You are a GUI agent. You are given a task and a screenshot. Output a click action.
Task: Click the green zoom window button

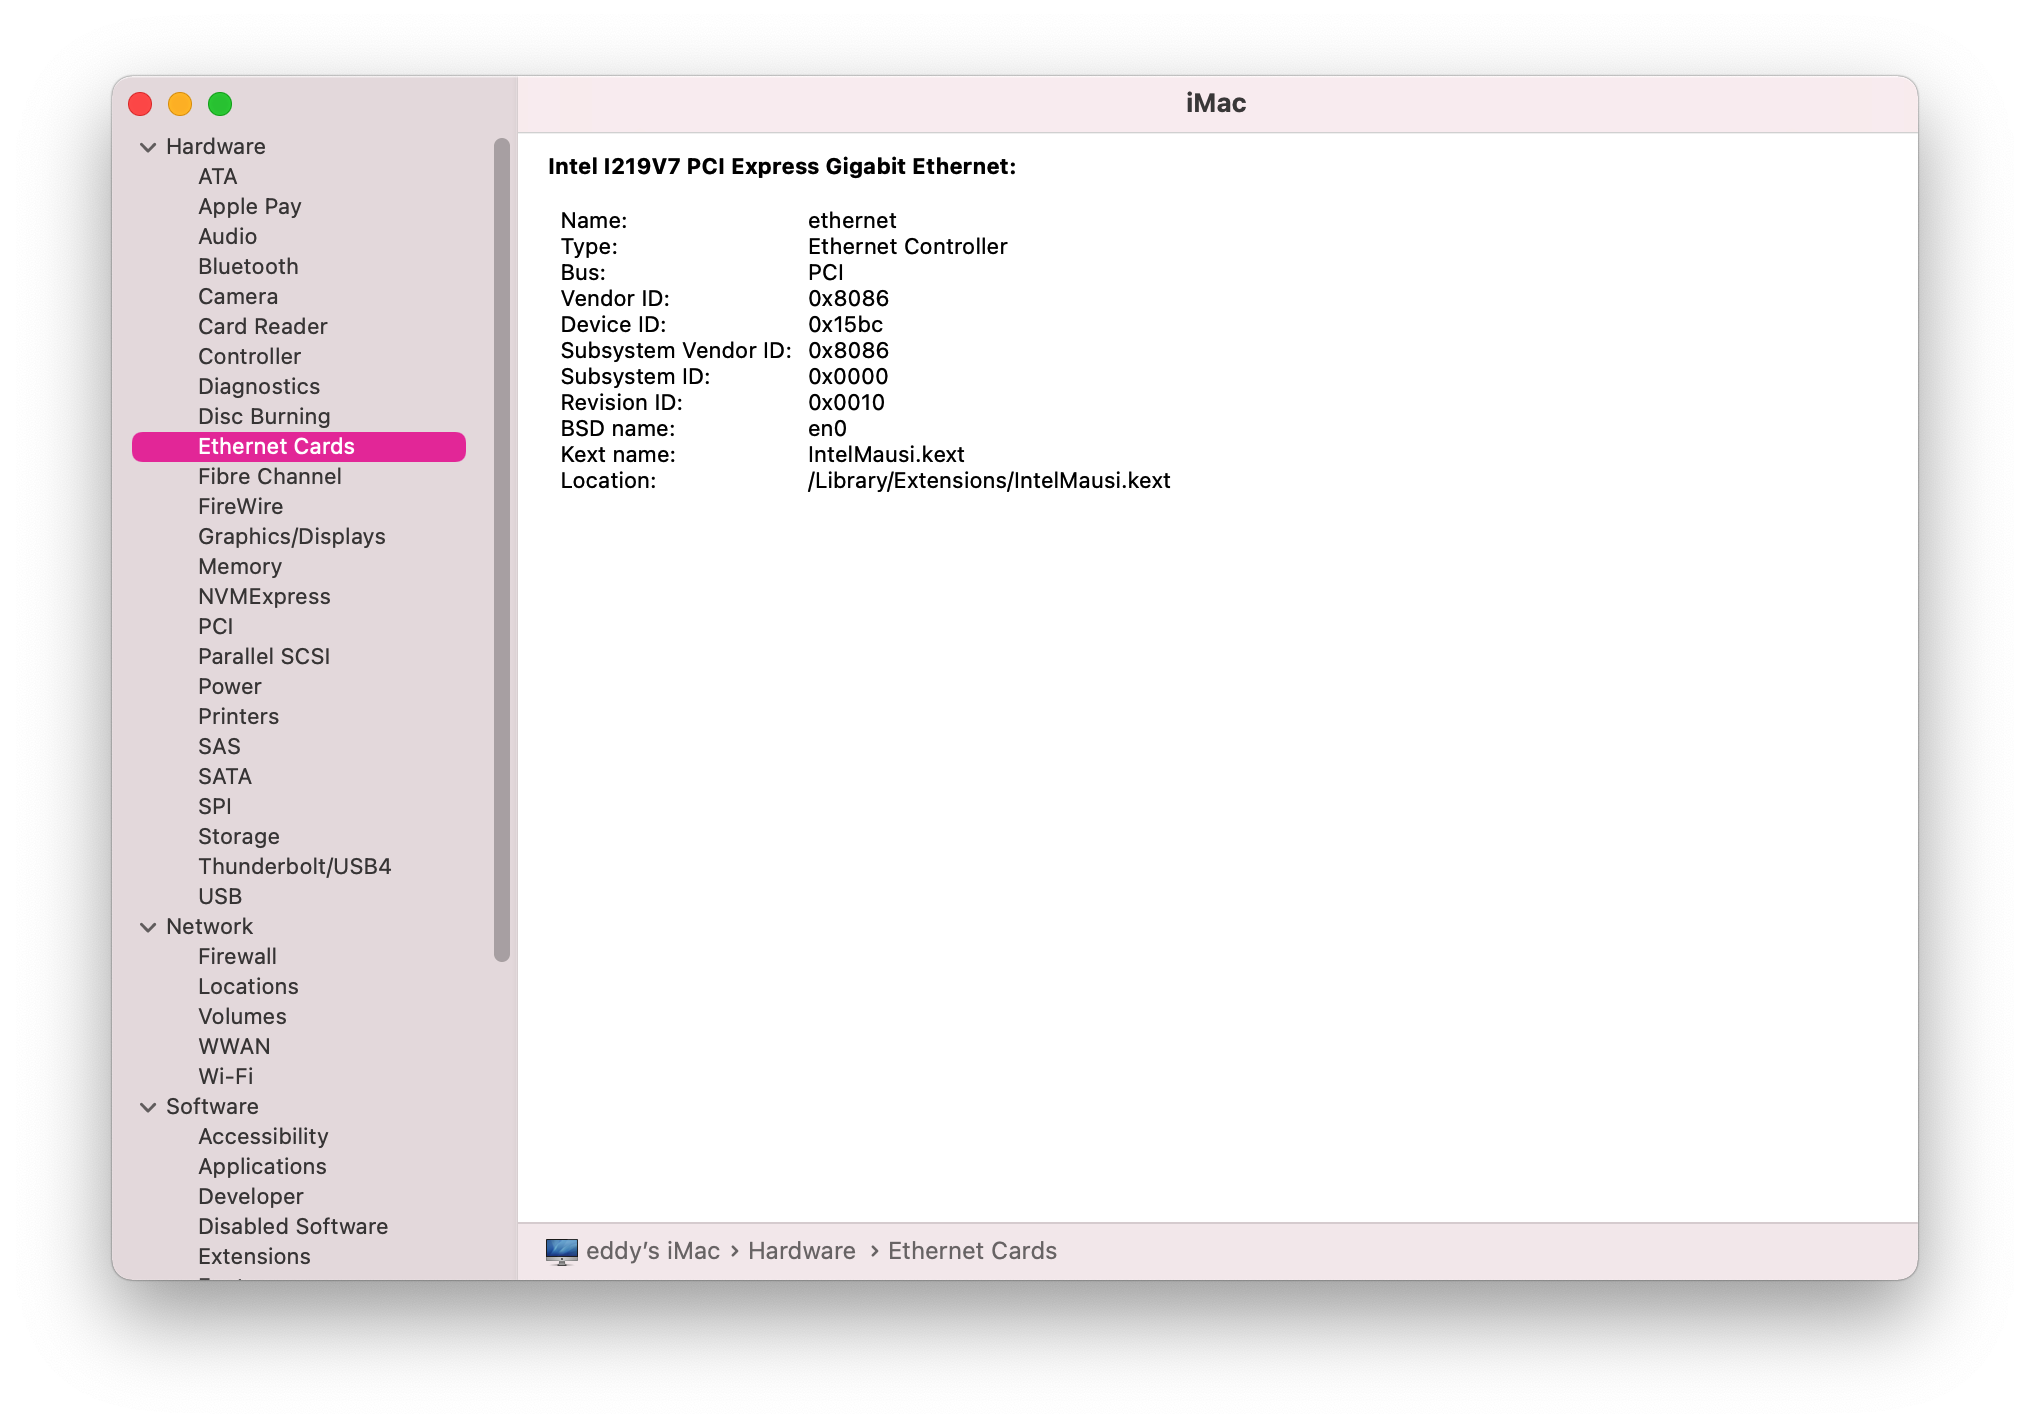[220, 104]
